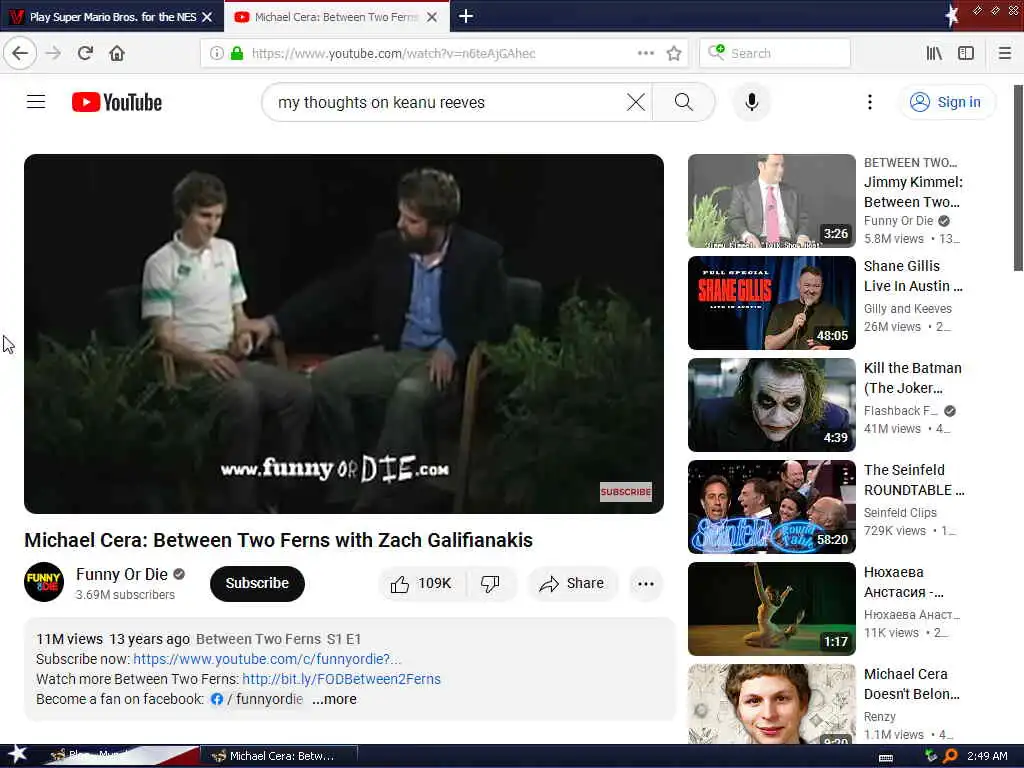Open Michael Cera Doesn't Belong thumbnail

point(771,704)
